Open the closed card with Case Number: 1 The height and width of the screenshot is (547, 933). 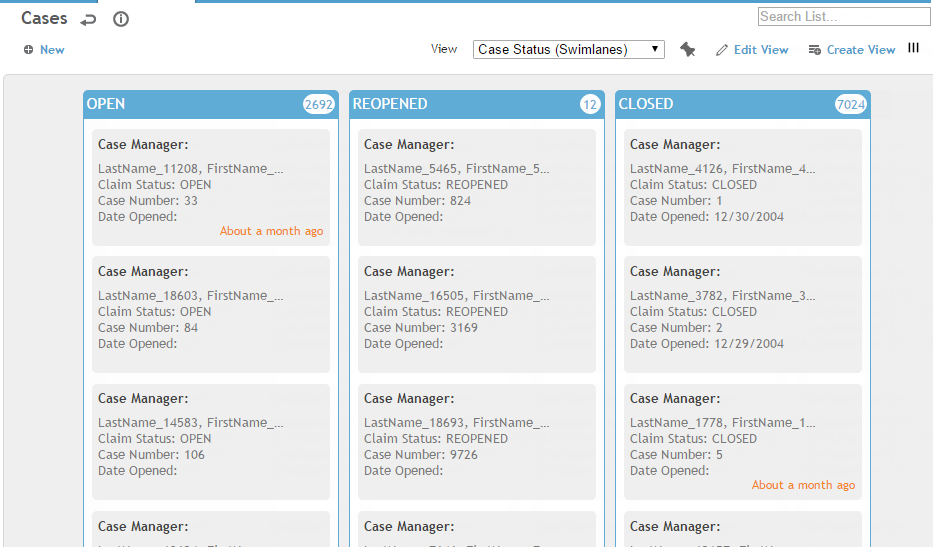[743, 187]
